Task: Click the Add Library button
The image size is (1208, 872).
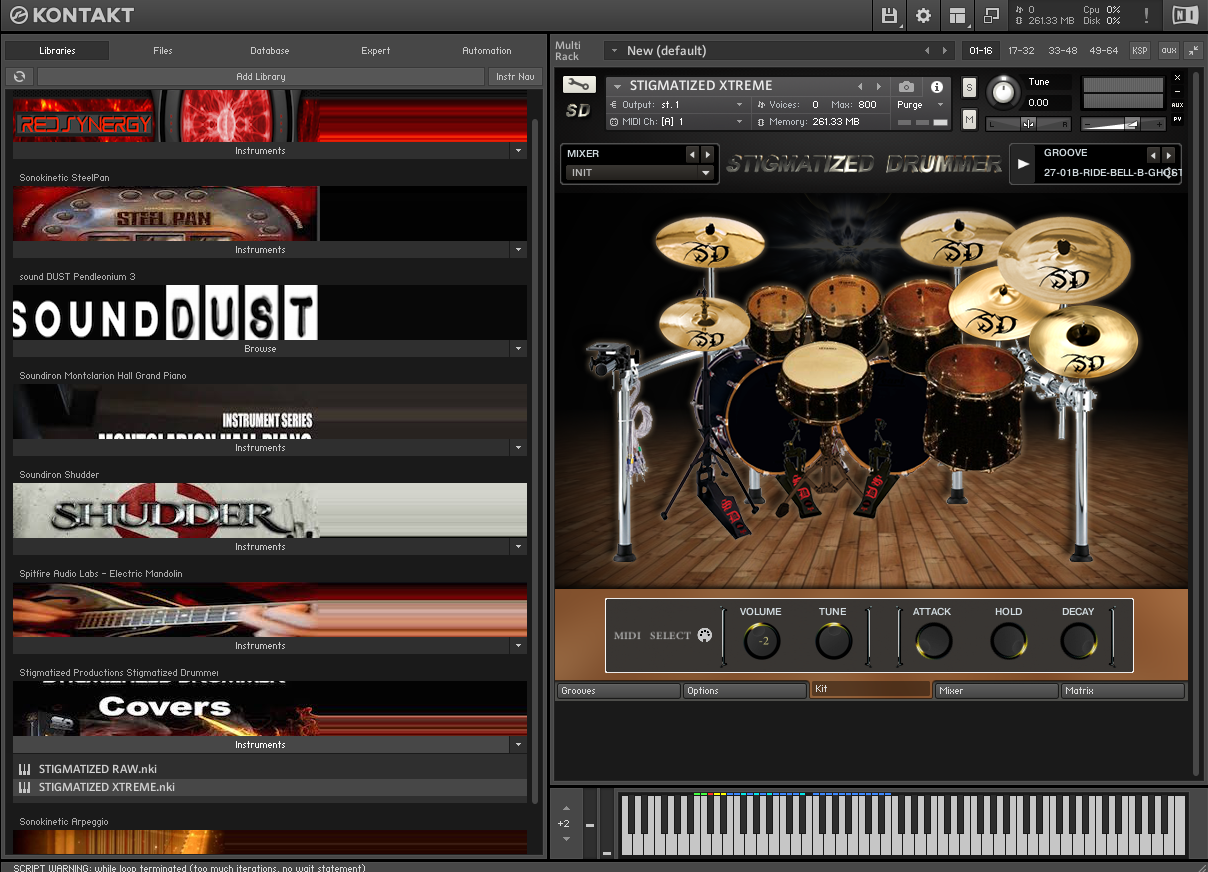Action: tap(261, 77)
